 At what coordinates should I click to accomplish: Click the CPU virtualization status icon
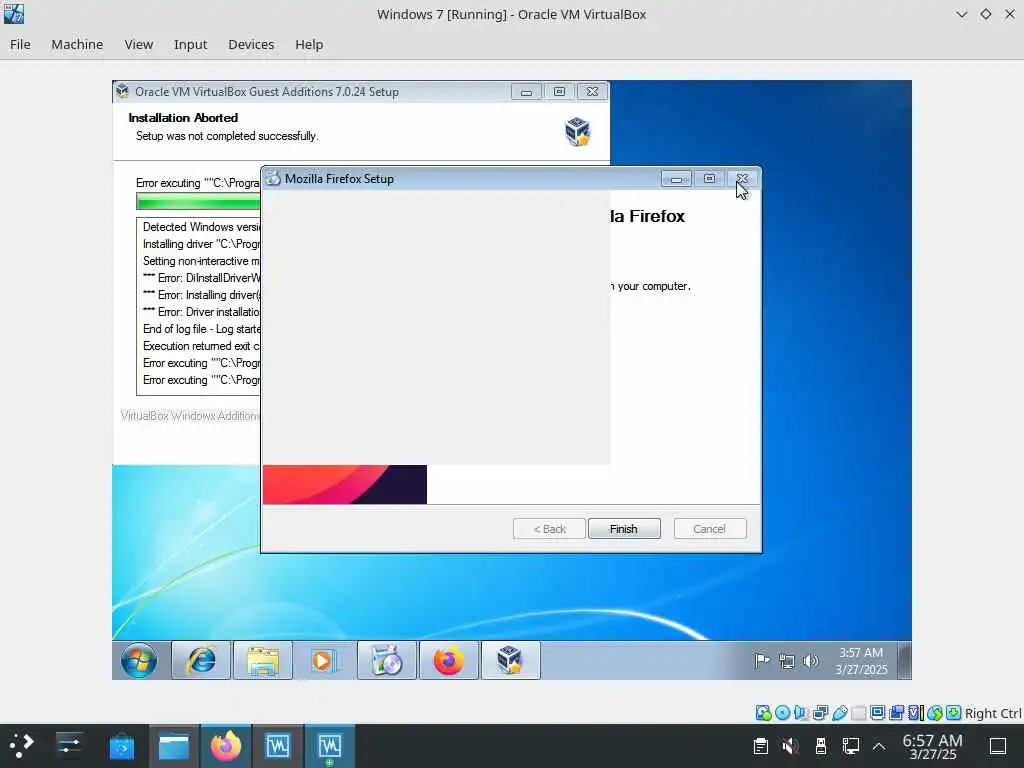click(916, 712)
